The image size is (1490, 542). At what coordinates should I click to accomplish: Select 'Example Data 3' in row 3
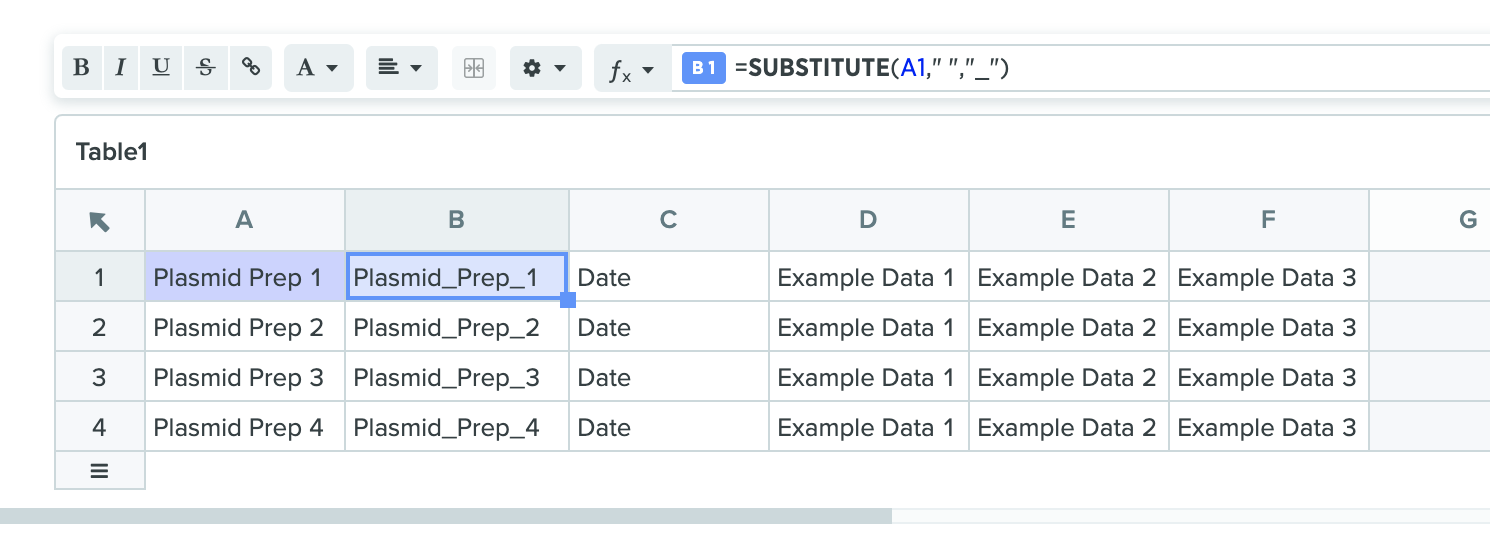pyautogui.click(x=1269, y=377)
